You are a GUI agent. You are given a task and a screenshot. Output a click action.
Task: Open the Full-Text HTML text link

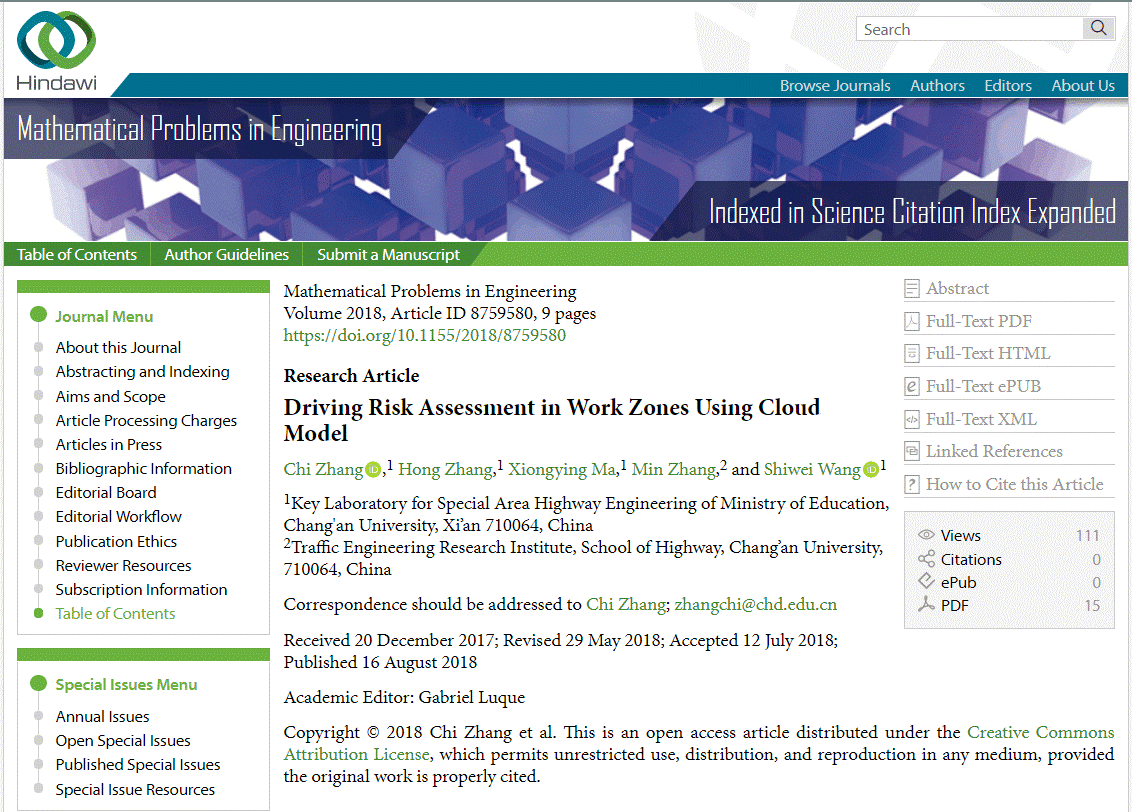pos(988,354)
